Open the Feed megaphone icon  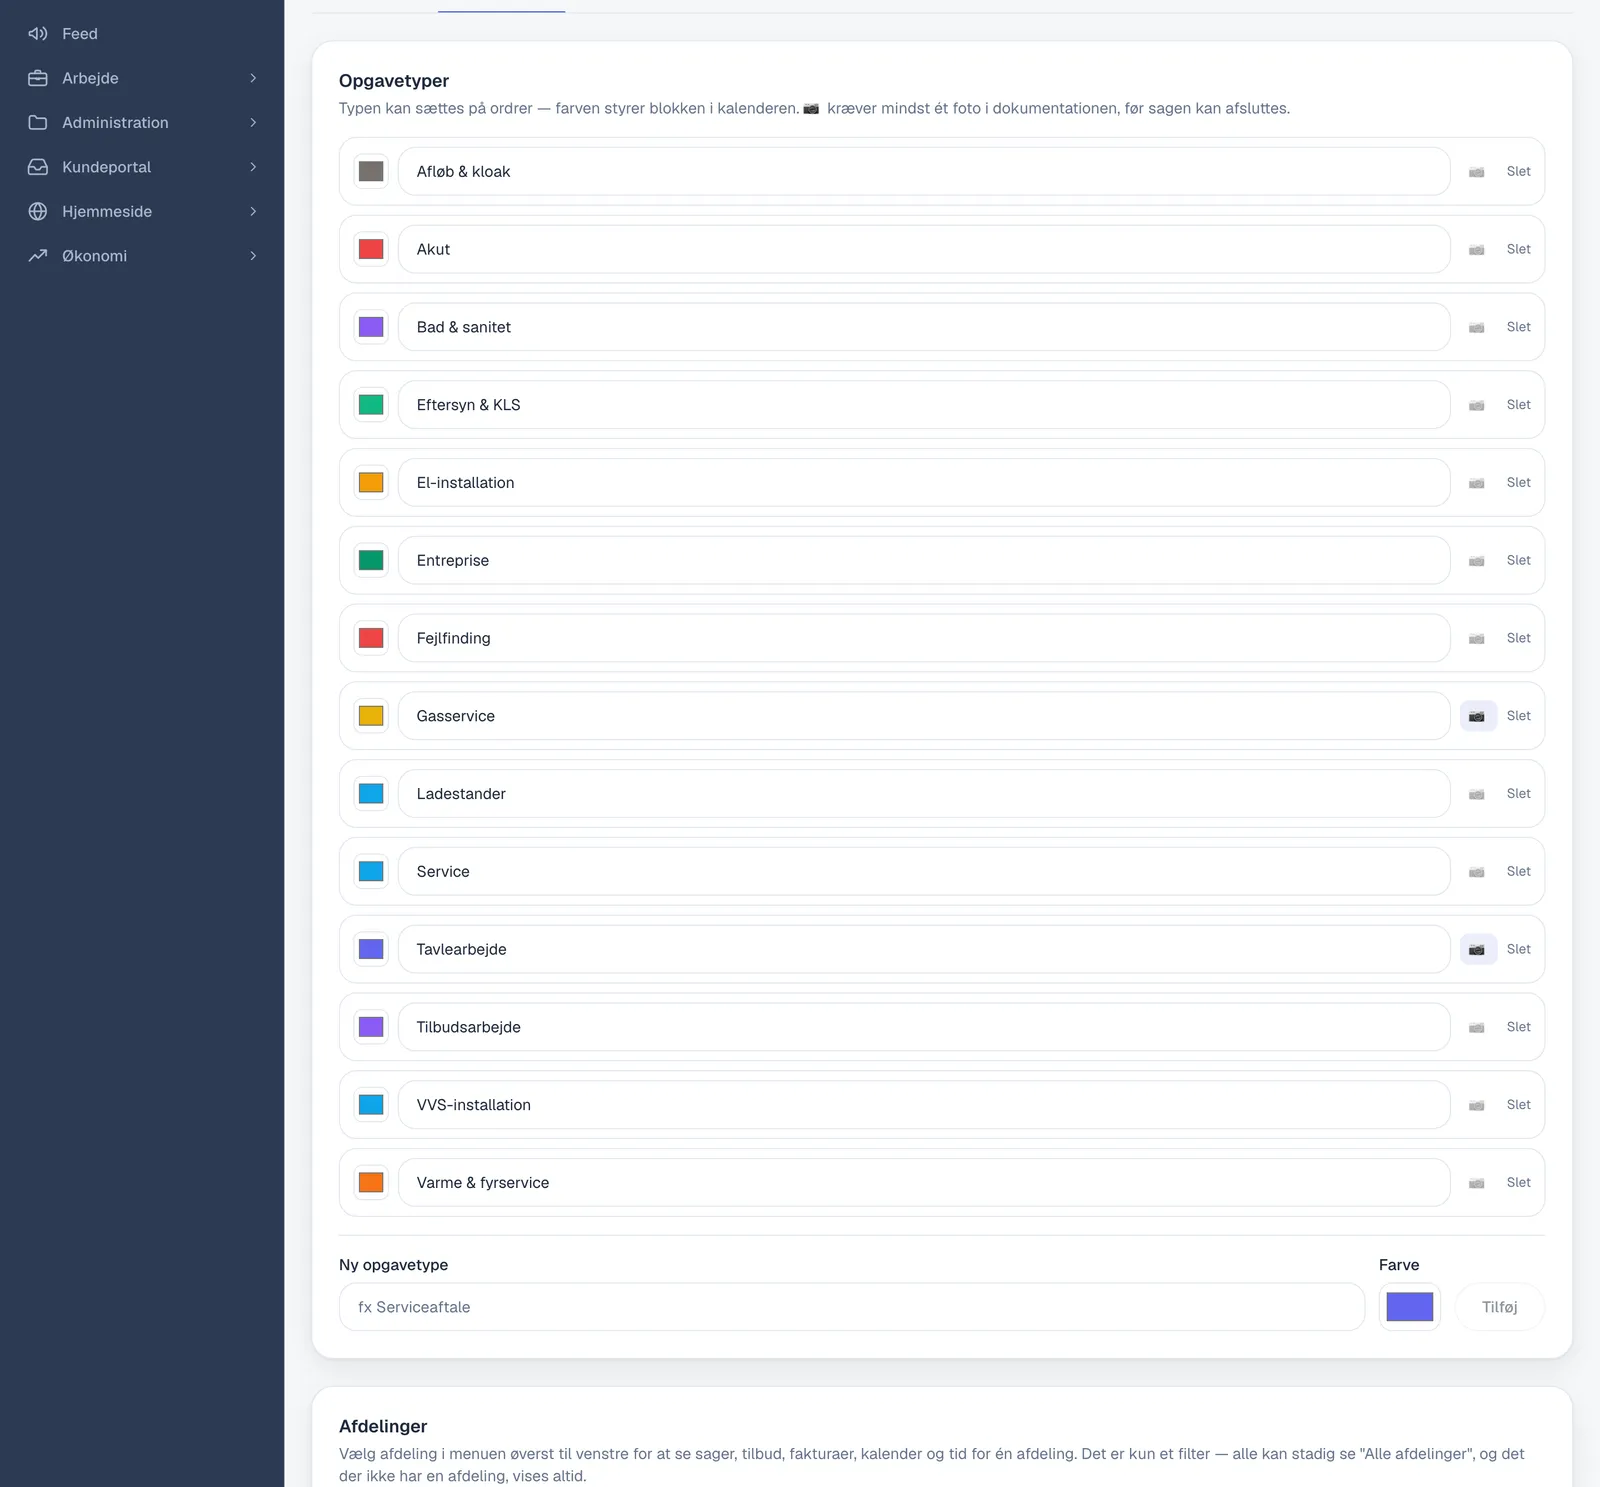[38, 34]
